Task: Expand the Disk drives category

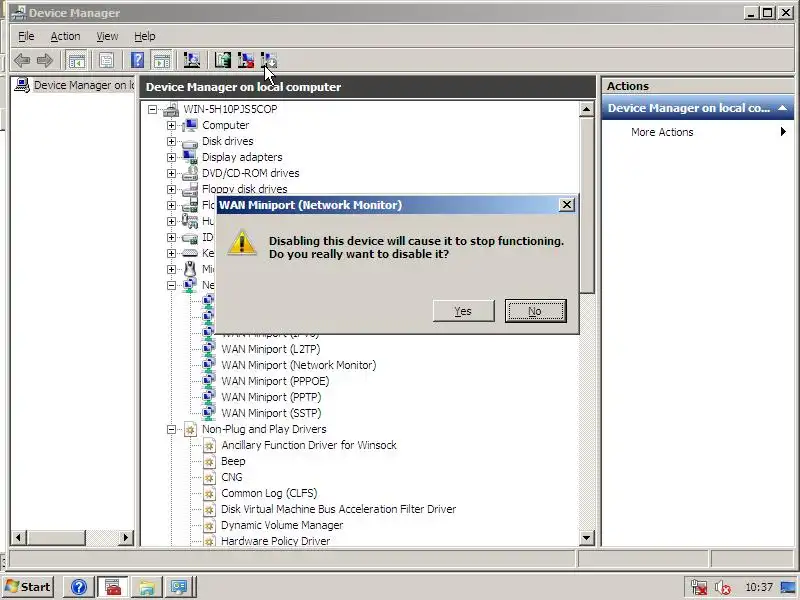Action: (x=171, y=141)
